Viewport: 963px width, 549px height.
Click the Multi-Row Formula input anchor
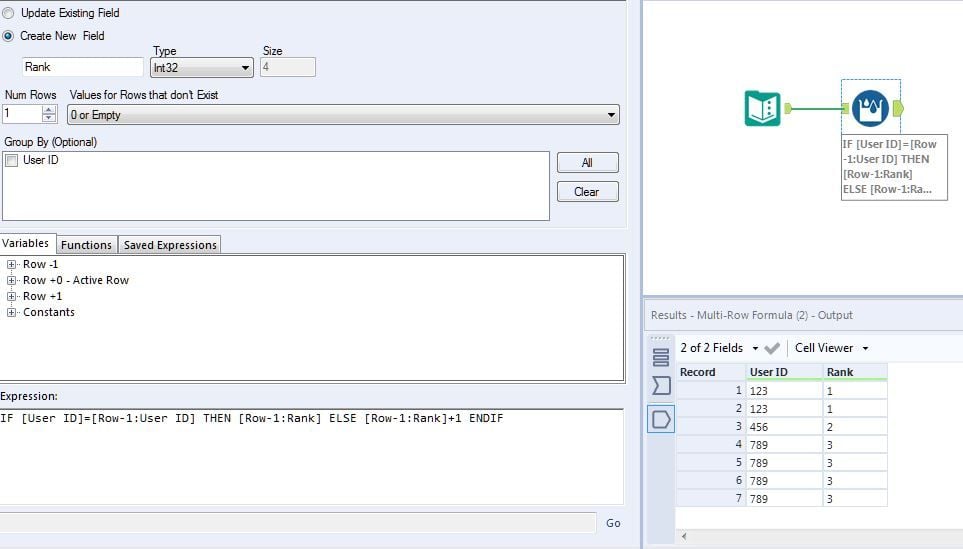846,109
